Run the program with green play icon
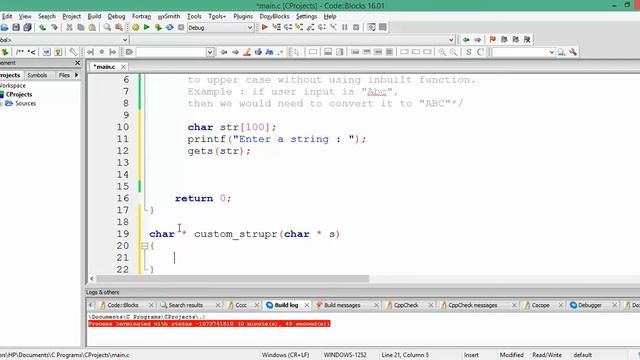The width and height of the screenshot is (640, 360). coord(147,27)
